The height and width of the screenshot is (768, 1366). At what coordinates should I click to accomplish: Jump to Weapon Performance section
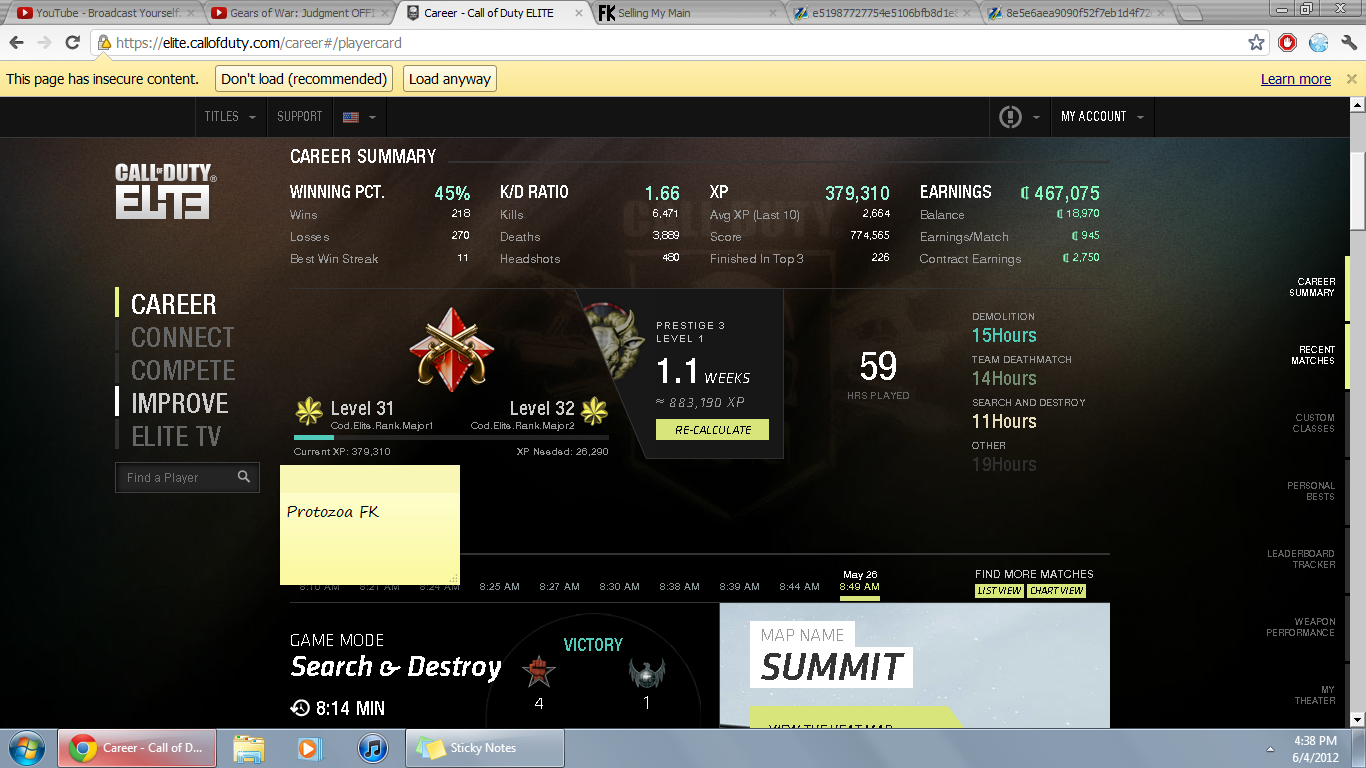1300,627
